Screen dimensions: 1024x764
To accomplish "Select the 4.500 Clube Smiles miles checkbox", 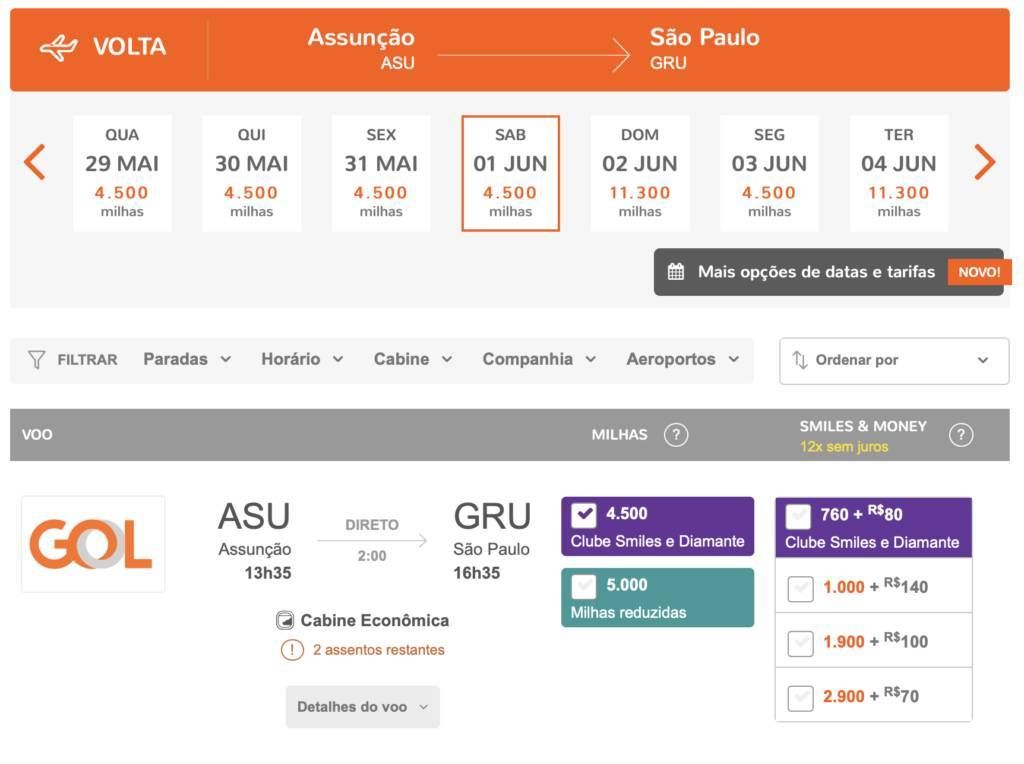I will pyautogui.click(x=584, y=515).
